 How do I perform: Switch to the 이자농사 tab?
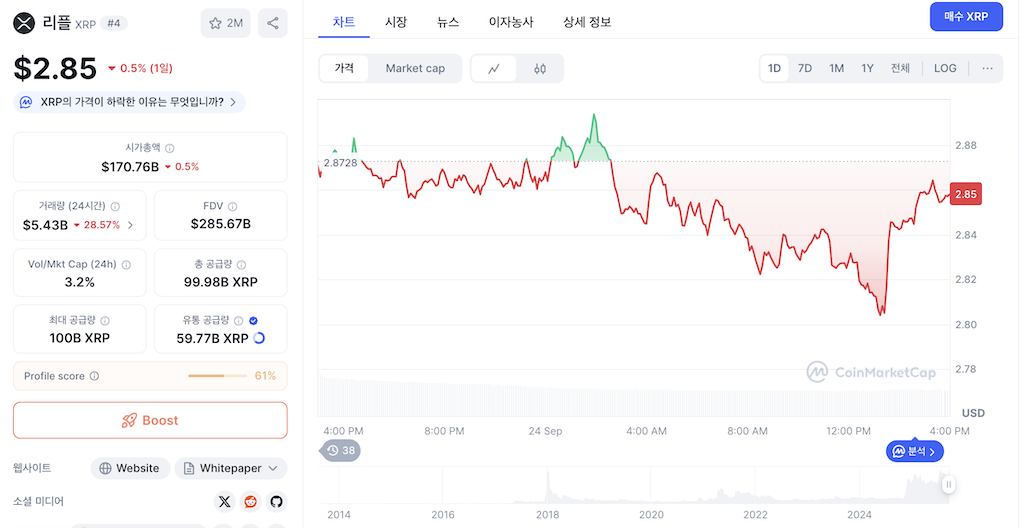coord(511,21)
